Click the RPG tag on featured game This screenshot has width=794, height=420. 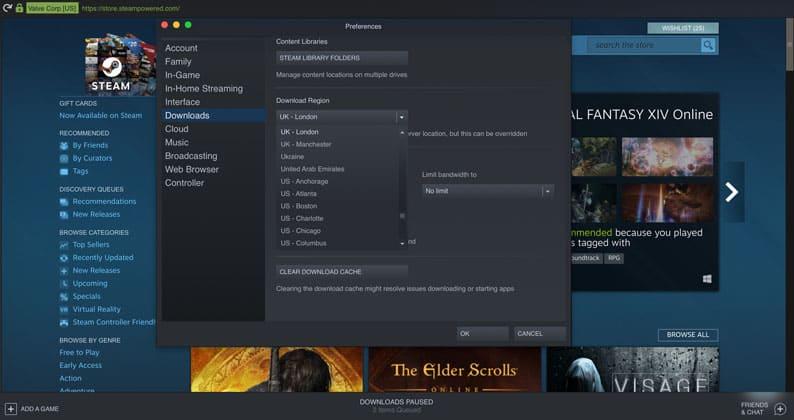(x=614, y=258)
